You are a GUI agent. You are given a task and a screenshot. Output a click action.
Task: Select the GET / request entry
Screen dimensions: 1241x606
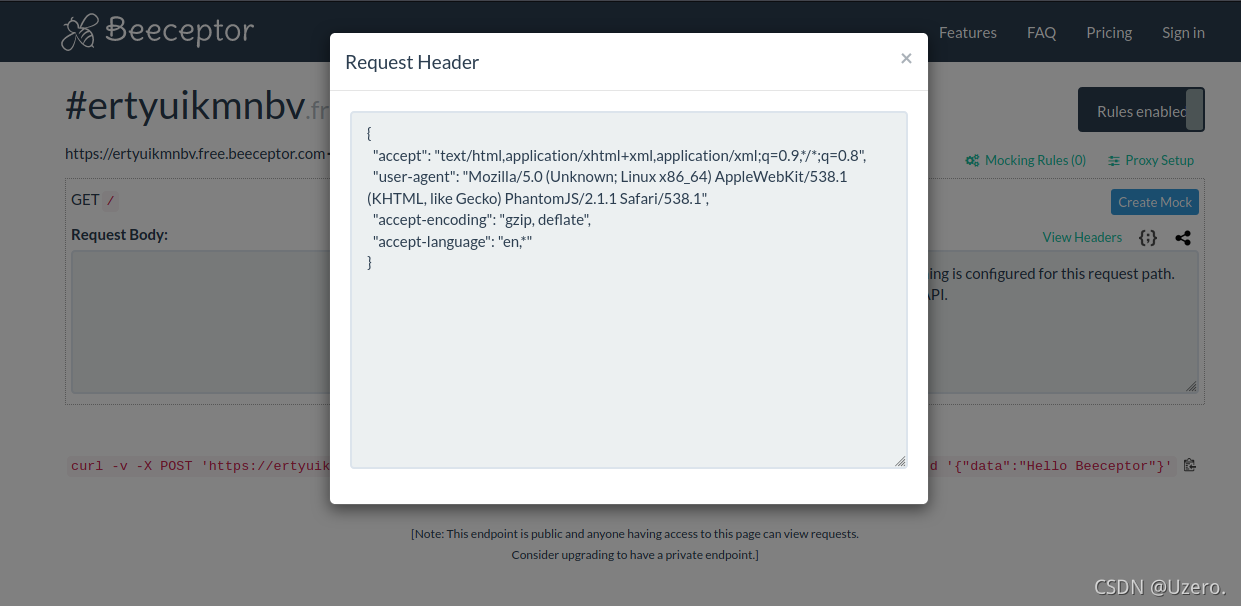point(90,199)
